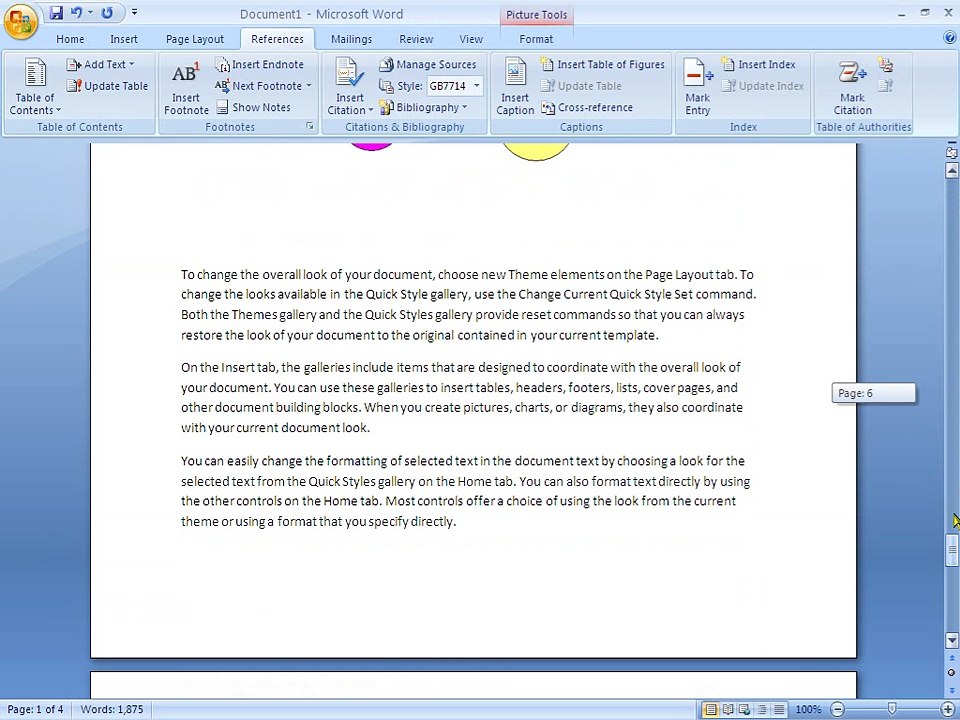Open the Add Text dropdown
Image resolution: width=960 pixels, height=720 pixels.
pyautogui.click(x=100, y=64)
